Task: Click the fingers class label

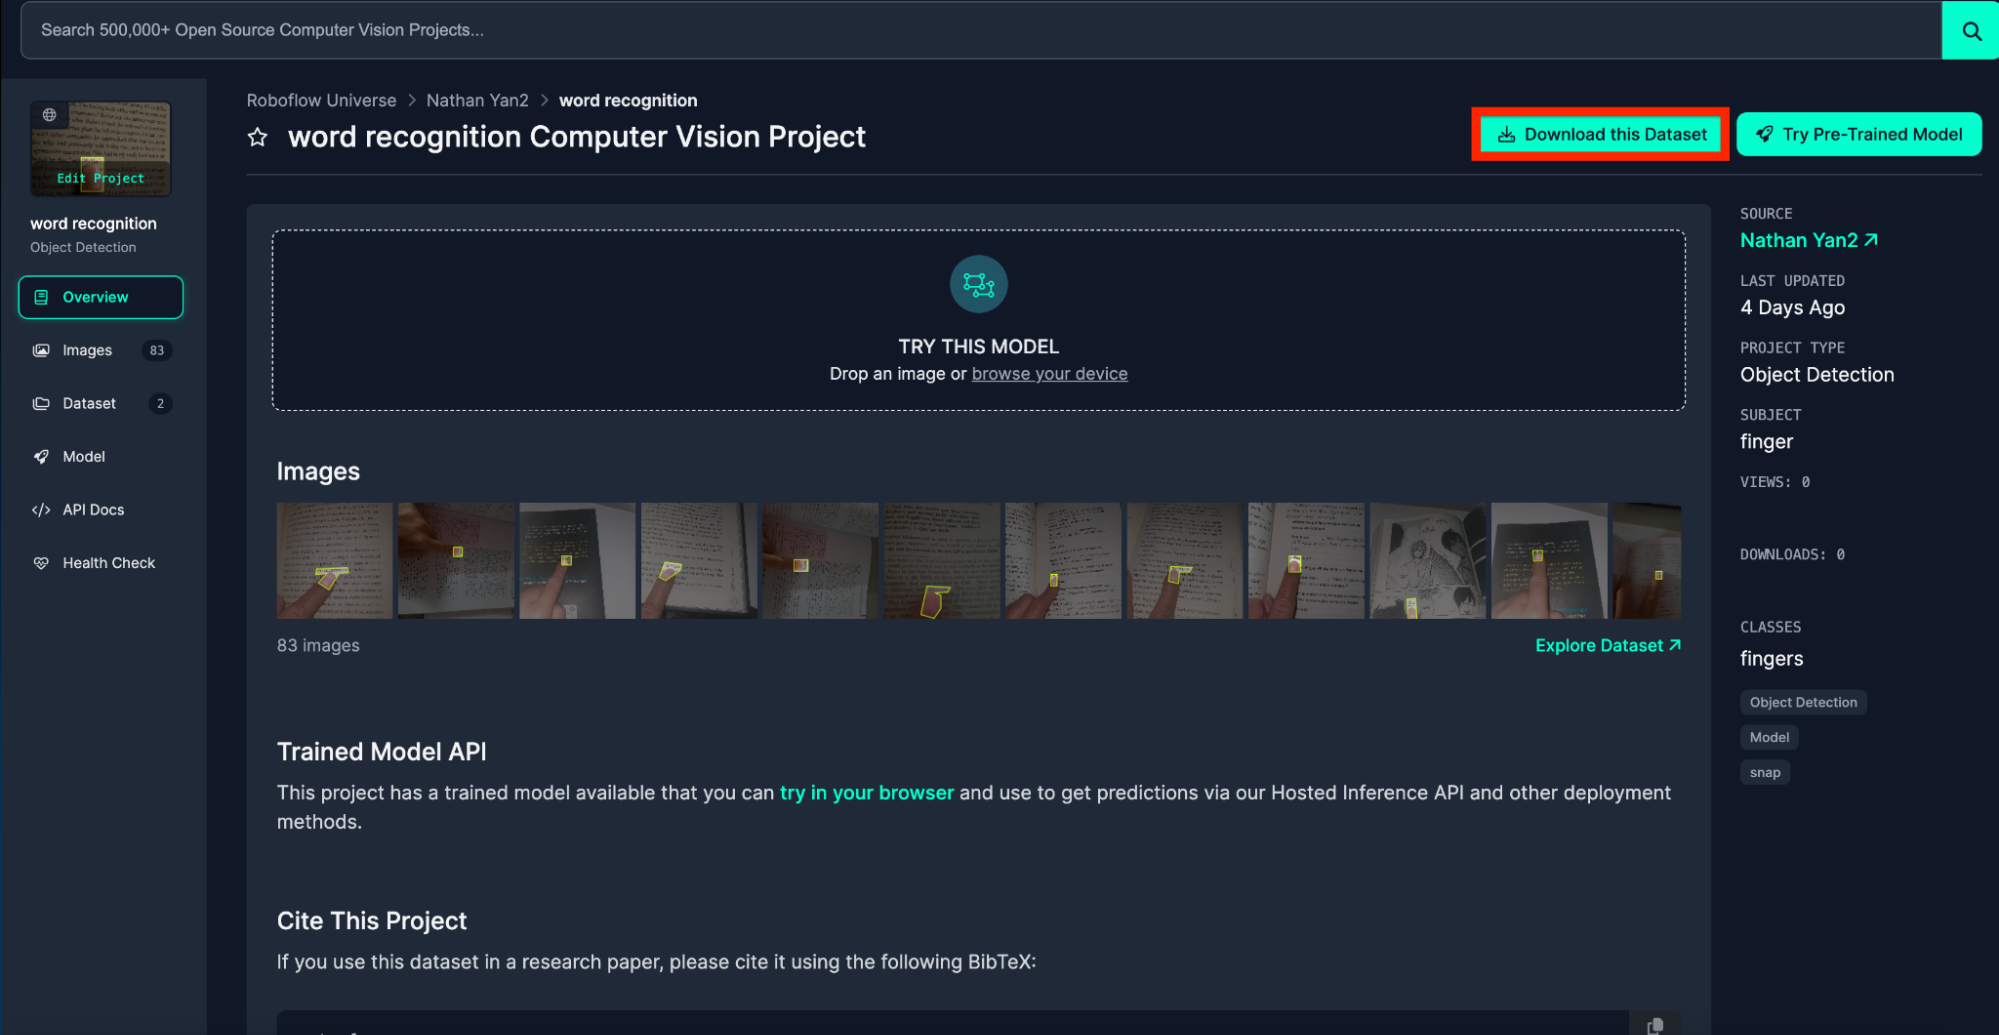Action: tap(1771, 659)
